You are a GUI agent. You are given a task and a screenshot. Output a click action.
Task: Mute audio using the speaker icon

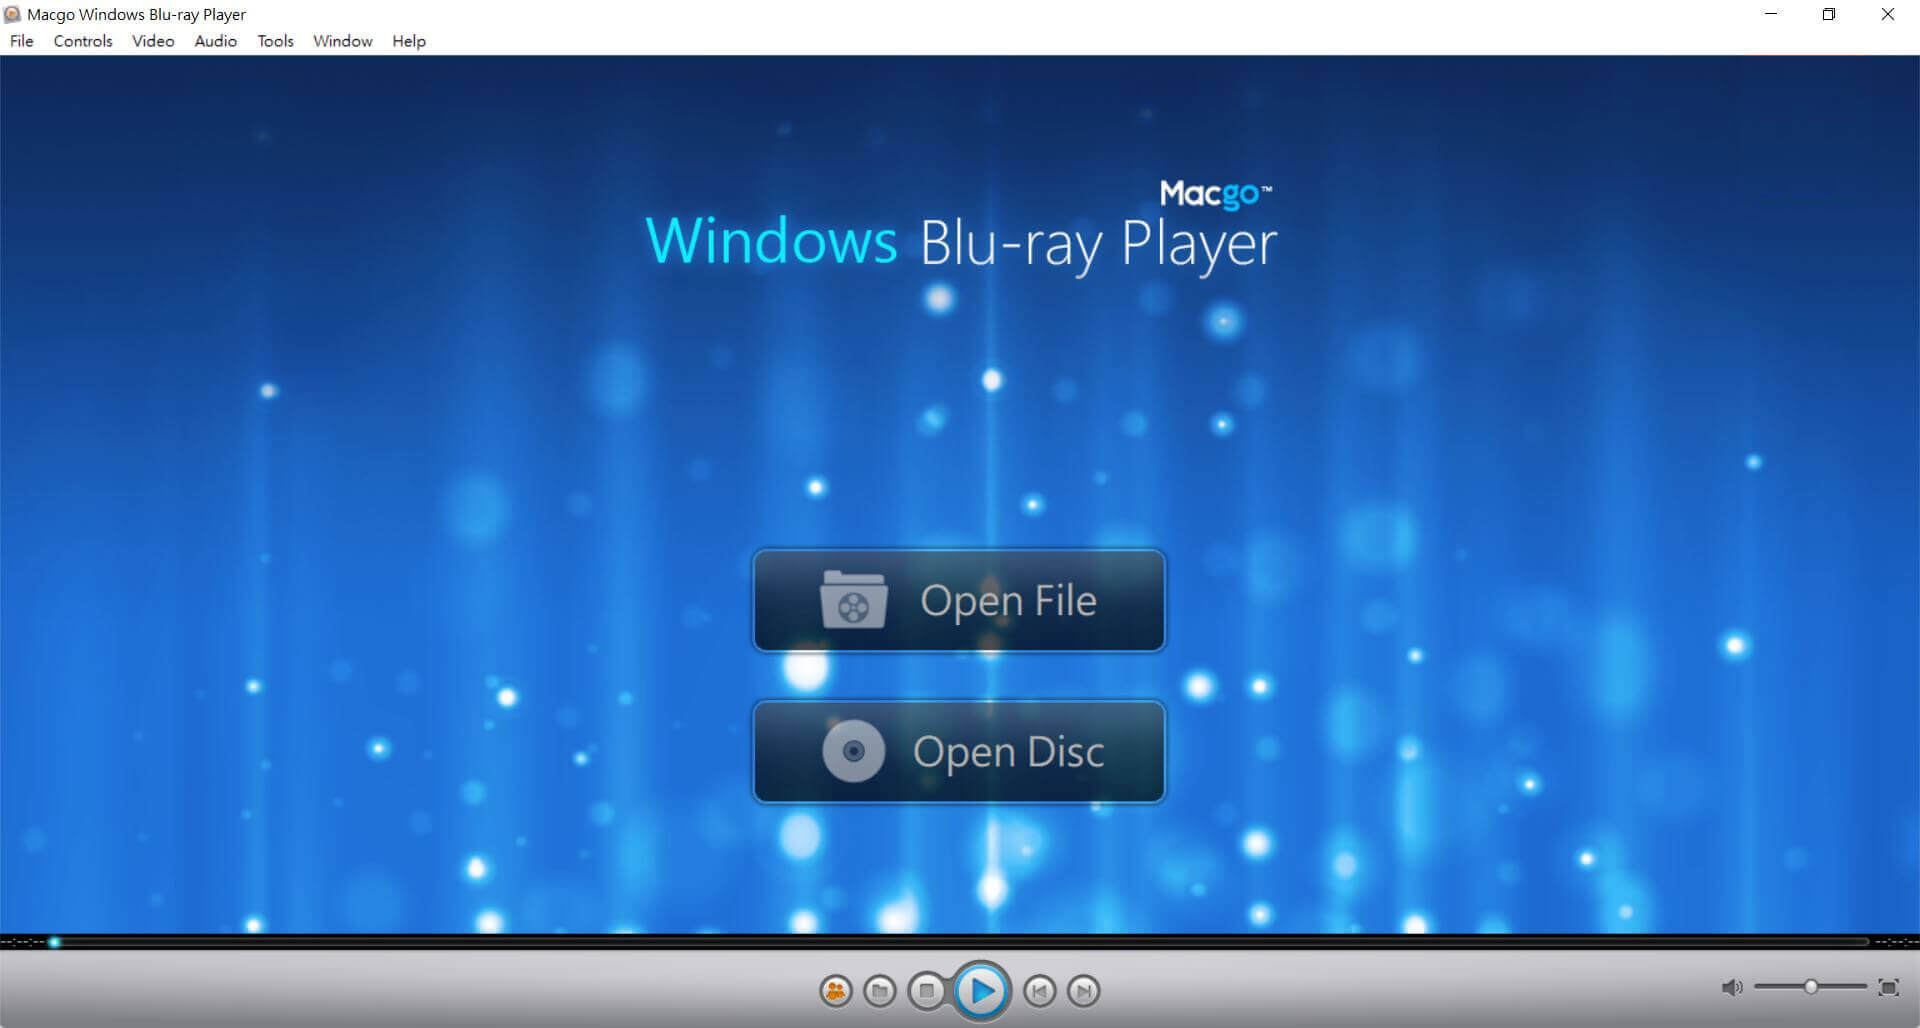coord(1731,988)
